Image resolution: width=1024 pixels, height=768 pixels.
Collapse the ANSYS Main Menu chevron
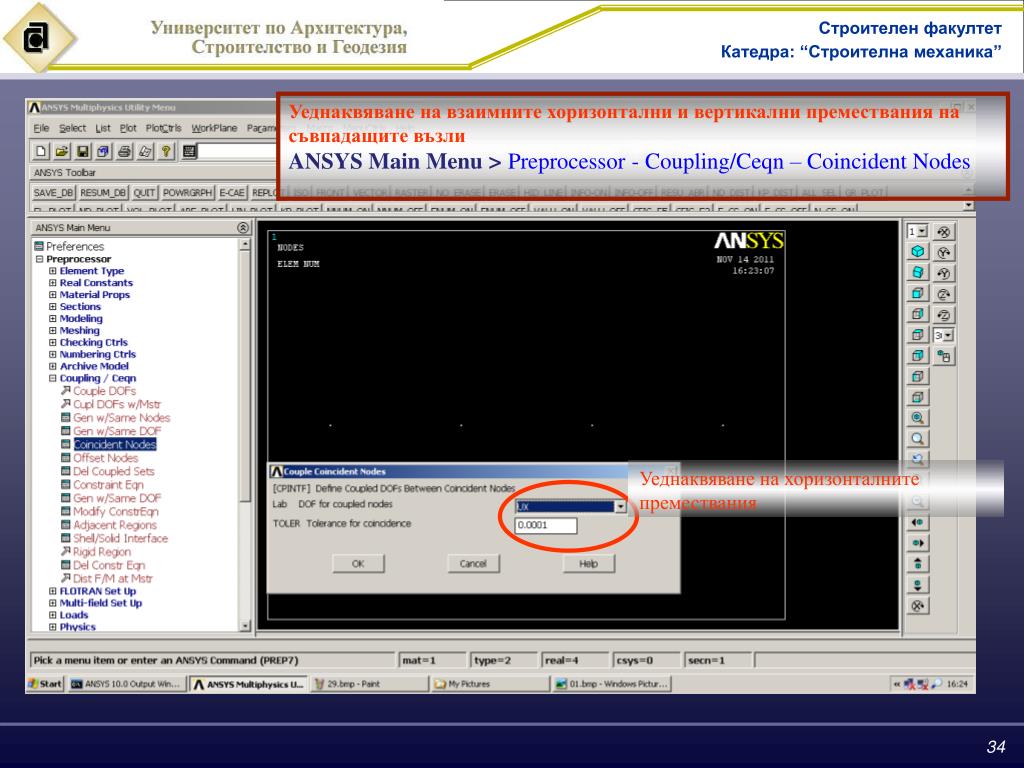click(241, 228)
